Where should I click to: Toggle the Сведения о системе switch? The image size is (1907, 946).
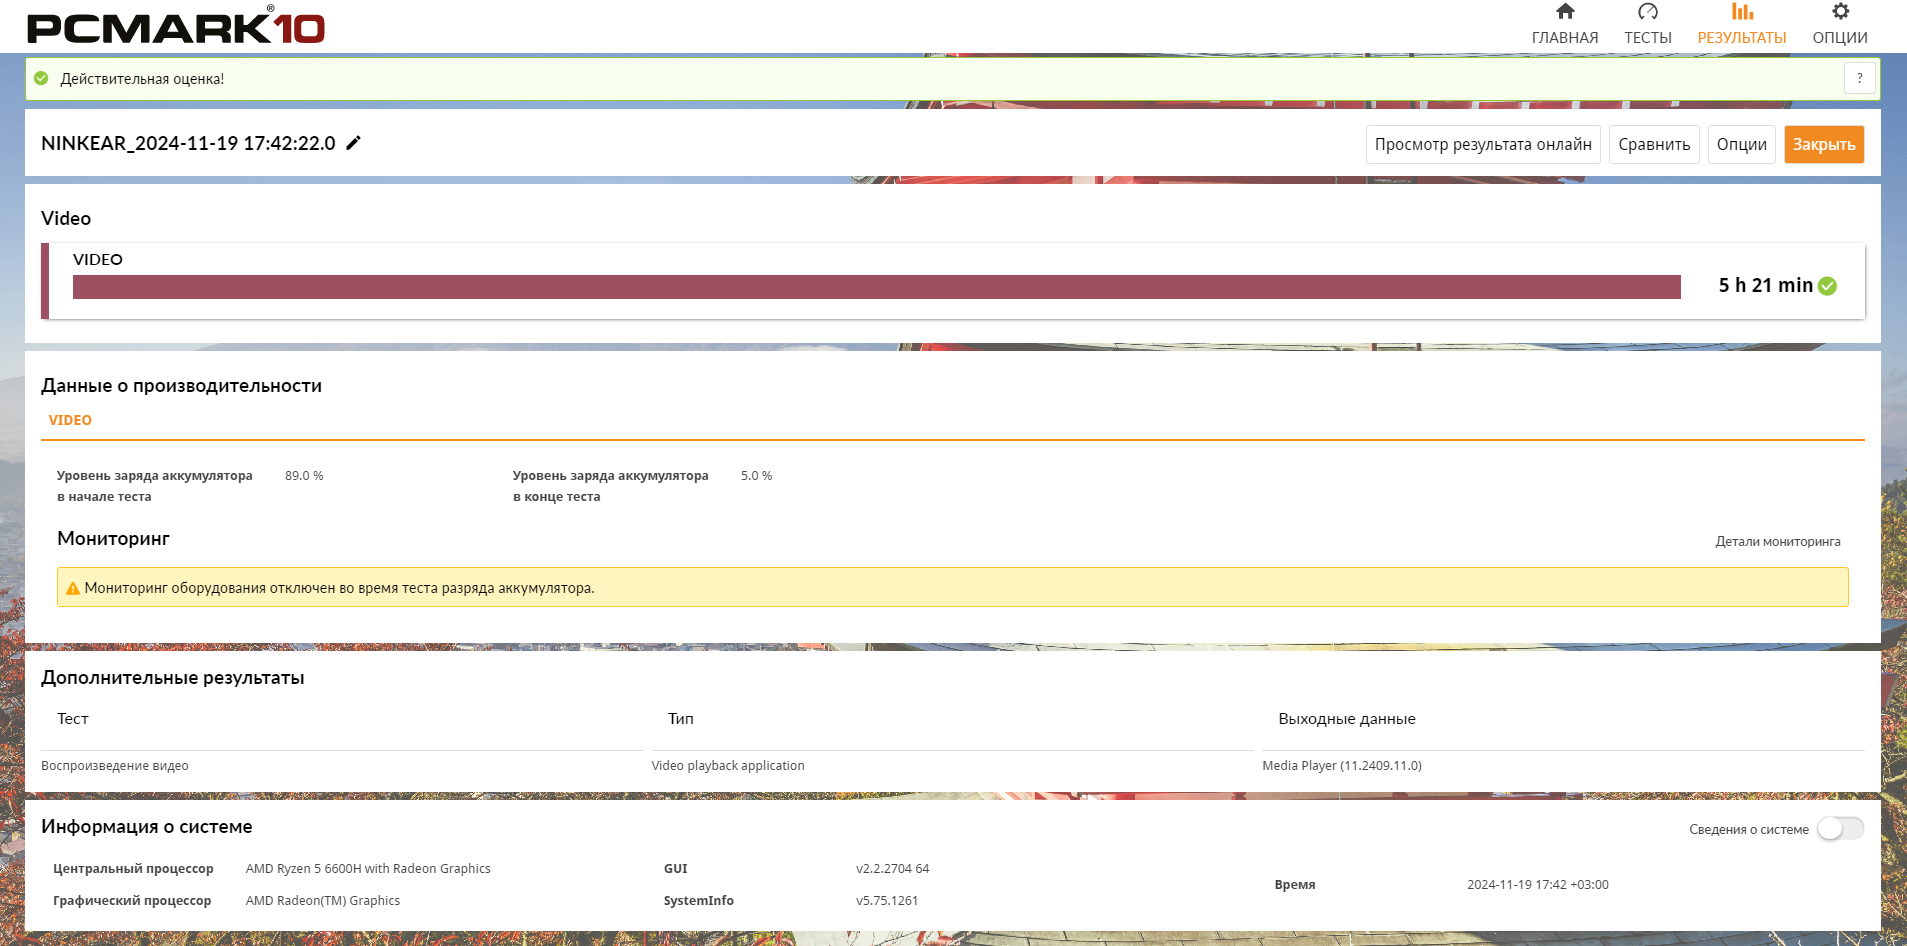point(1840,829)
